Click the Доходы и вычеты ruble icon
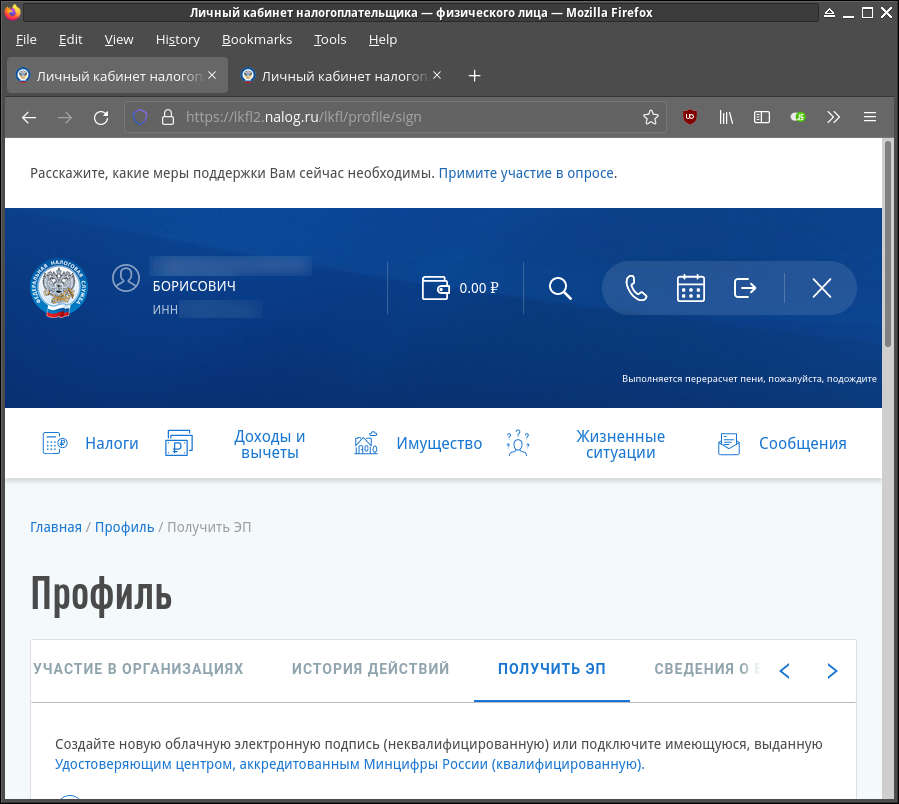 (x=179, y=443)
